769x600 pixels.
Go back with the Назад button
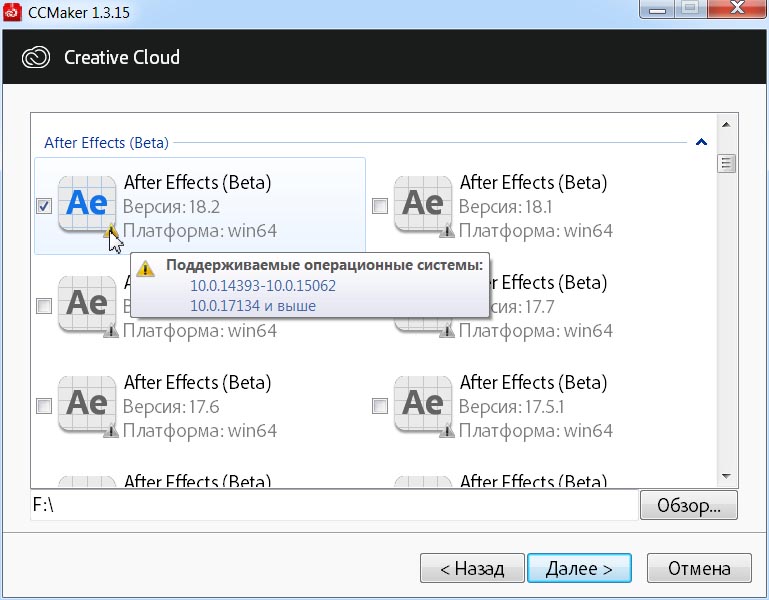click(x=472, y=568)
